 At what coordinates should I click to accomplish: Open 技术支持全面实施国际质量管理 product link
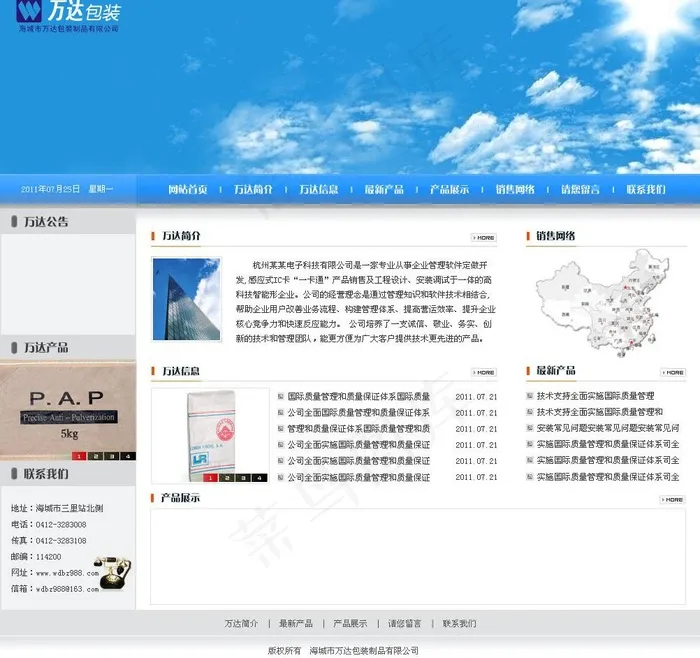coord(595,396)
